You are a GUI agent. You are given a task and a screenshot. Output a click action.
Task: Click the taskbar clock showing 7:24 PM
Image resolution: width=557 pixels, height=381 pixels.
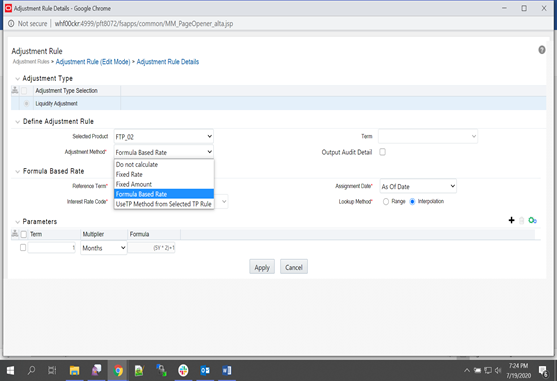coord(519,371)
